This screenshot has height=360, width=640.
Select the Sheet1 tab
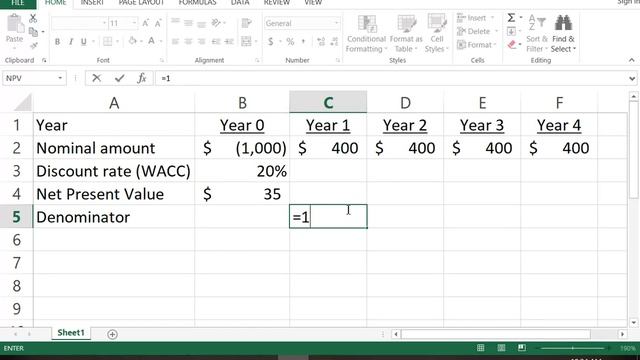(71, 333)
